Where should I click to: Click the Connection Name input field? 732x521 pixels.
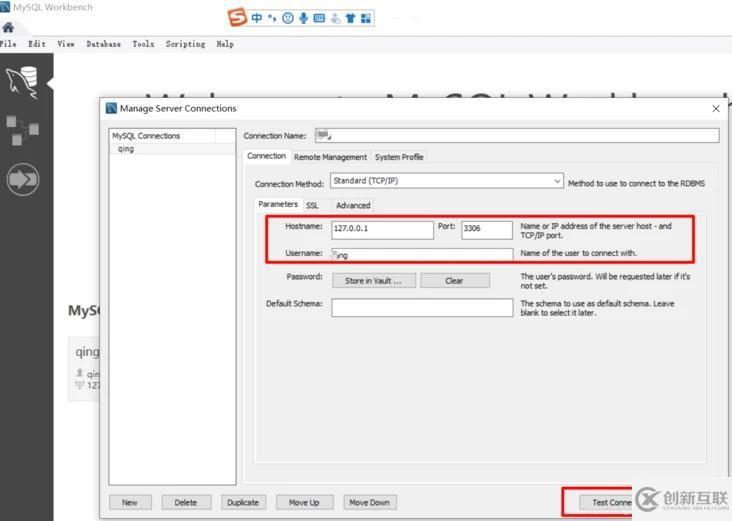pos(517,135)
